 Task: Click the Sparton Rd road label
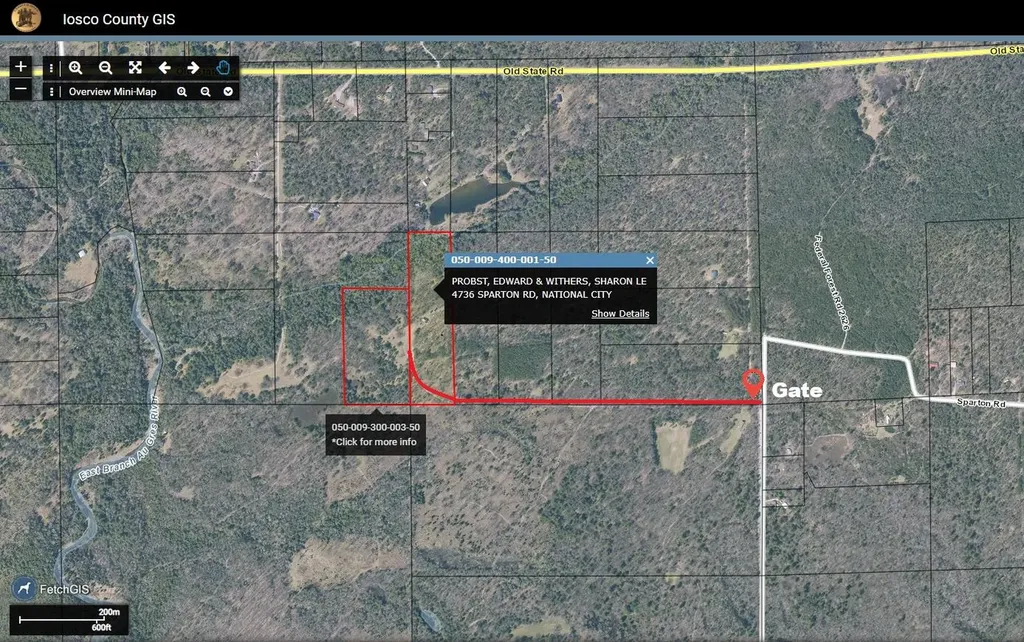tap(981, 403)
